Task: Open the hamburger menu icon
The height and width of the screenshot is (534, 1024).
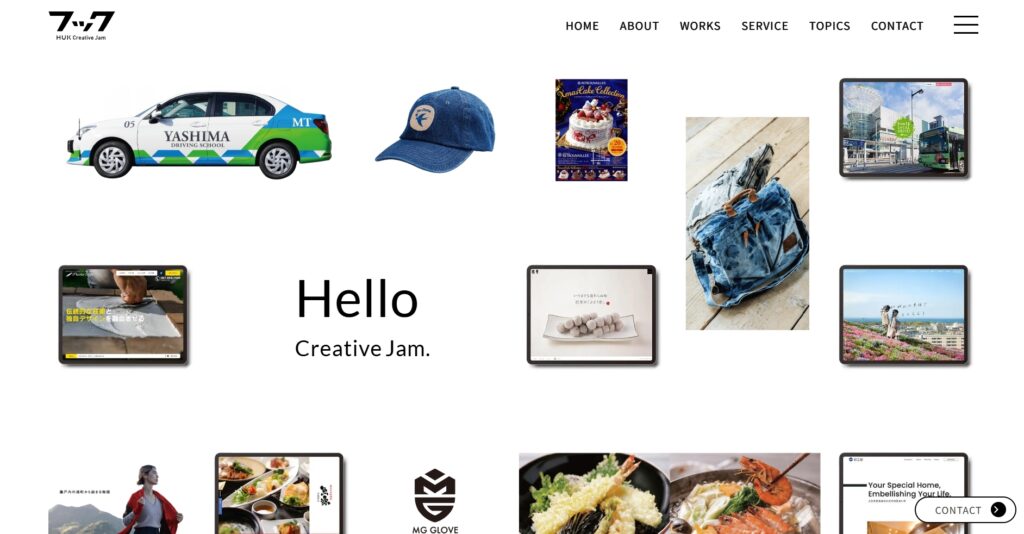Action: coord(965,25)
